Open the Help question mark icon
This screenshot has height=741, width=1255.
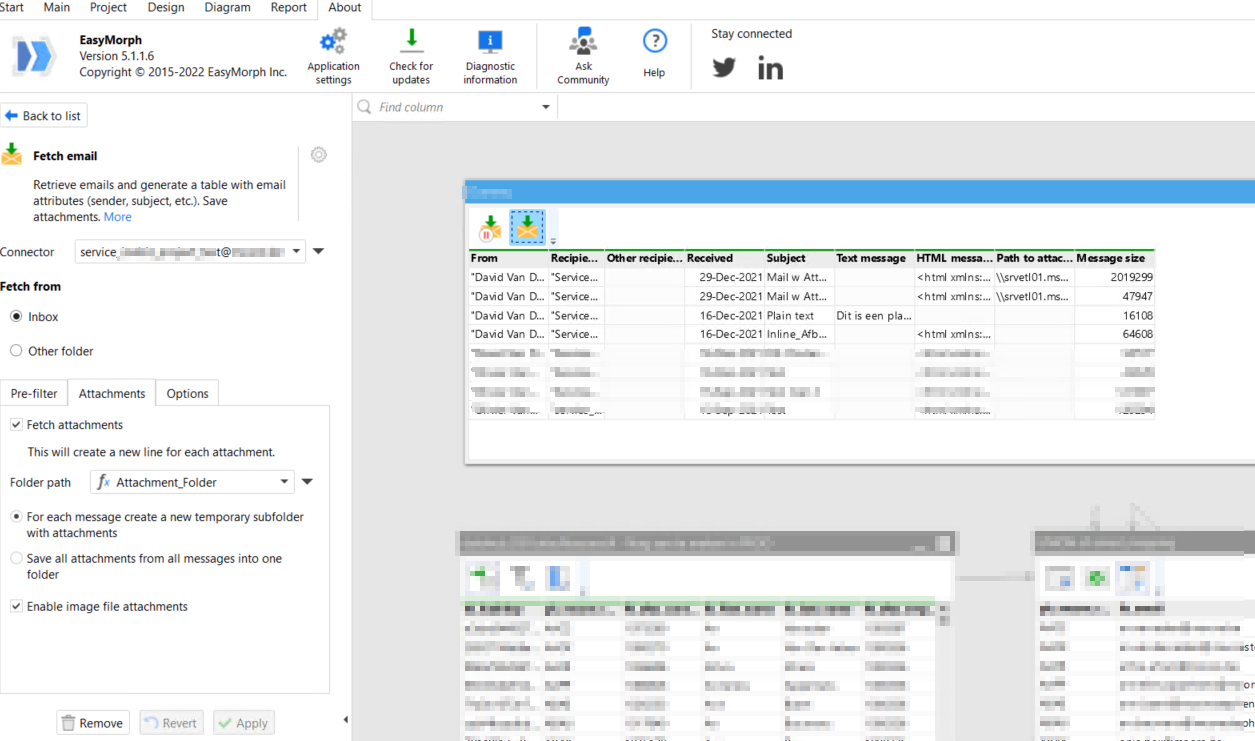point(654,42)
